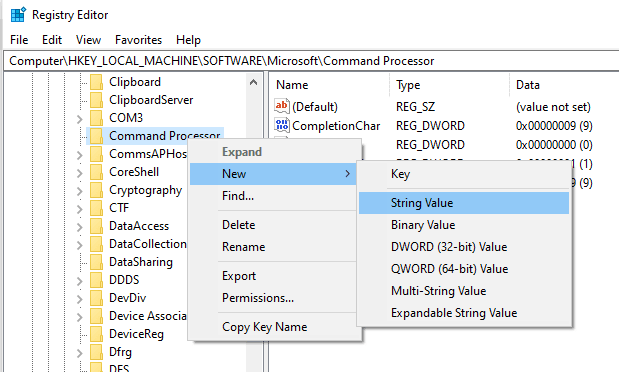Click the Command Processor folder icon
The image size is (619, 372).
click(96, 136)
